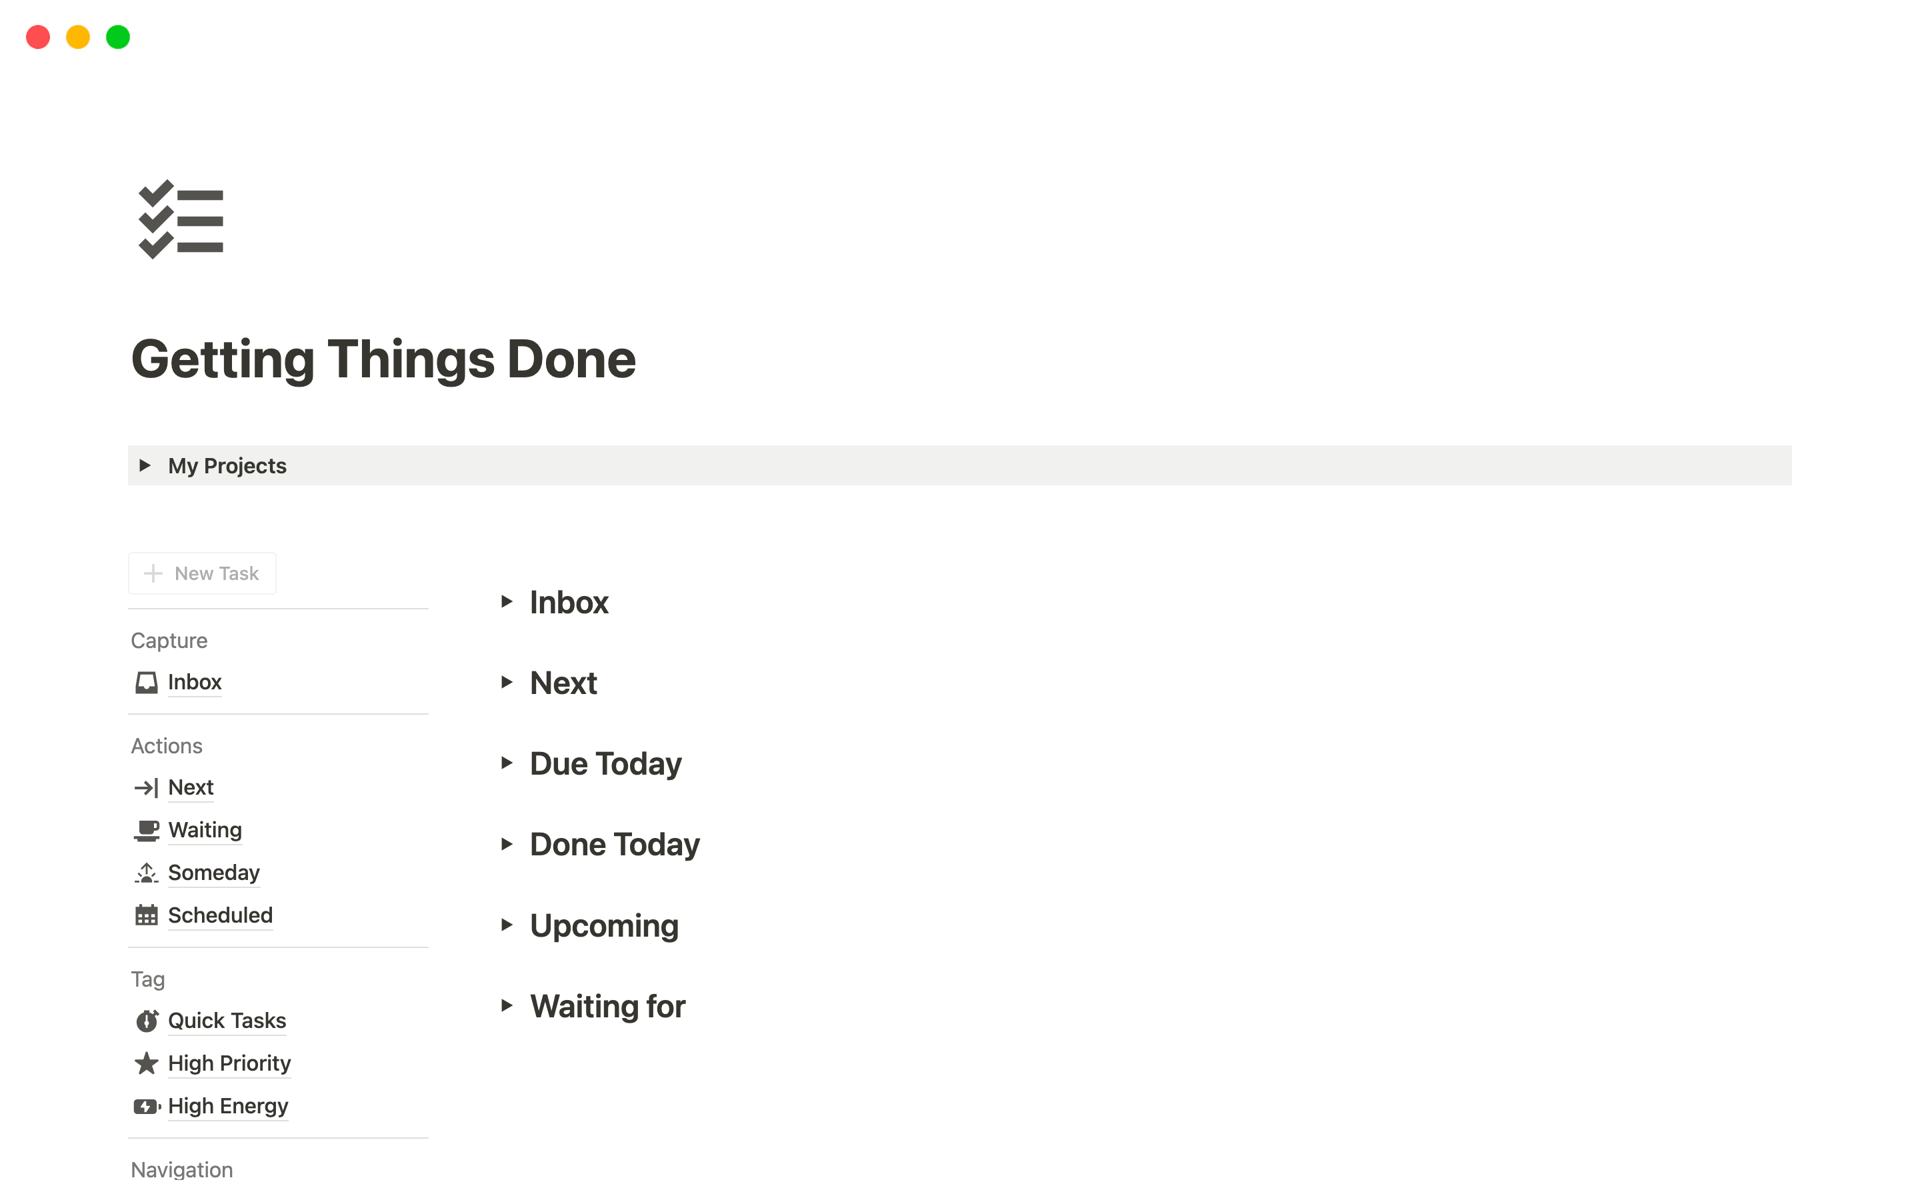Expand the Due Today section arrow

(507, 764)
